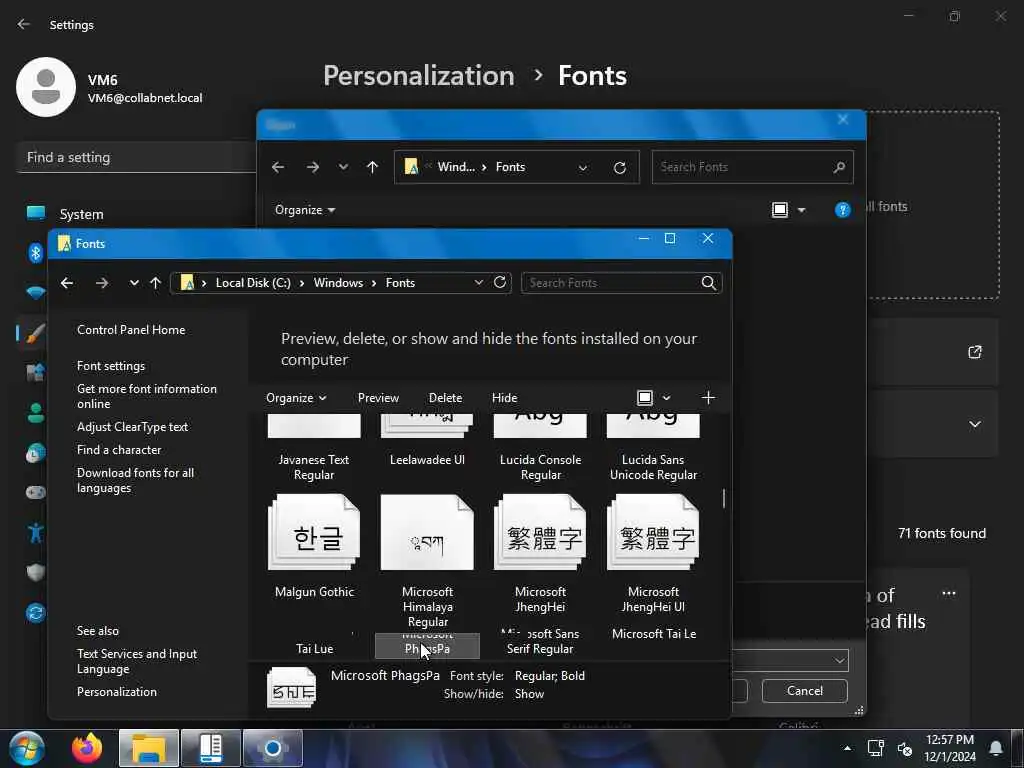Image resolution: width=1024 pixels, height=768 pixels.
Task: Select the Malgun Gothic font thumbnail
Action: point(314,533)
